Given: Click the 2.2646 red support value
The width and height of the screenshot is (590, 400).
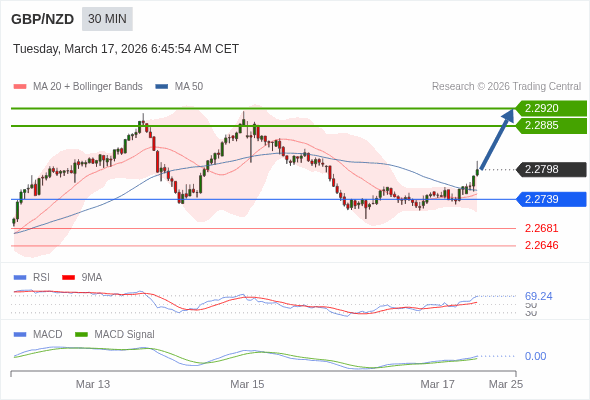Looking at the screenshot, I should pyautogui.click(x=541, y=245).
